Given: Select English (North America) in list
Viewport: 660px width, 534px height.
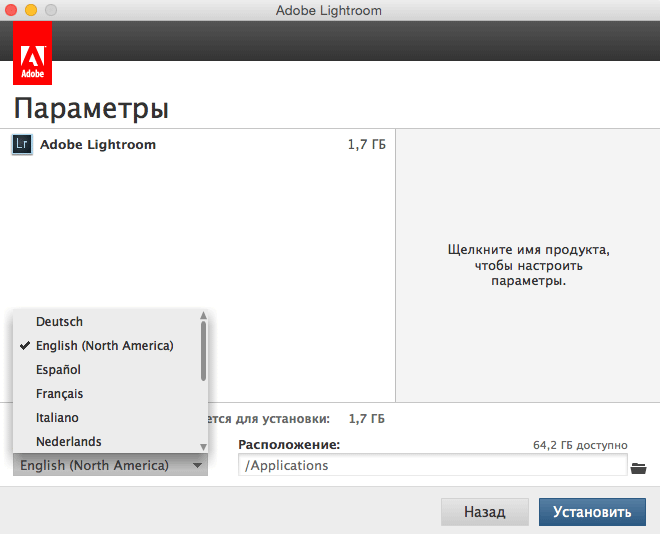Looking at the screenshot, I should 104,345.
